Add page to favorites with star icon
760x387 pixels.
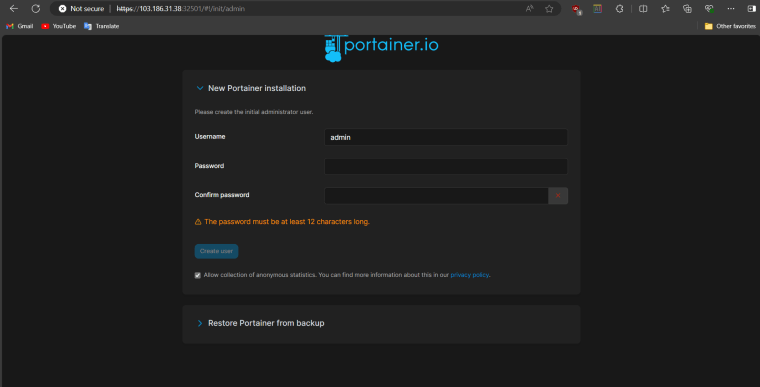tap(549, 9)
